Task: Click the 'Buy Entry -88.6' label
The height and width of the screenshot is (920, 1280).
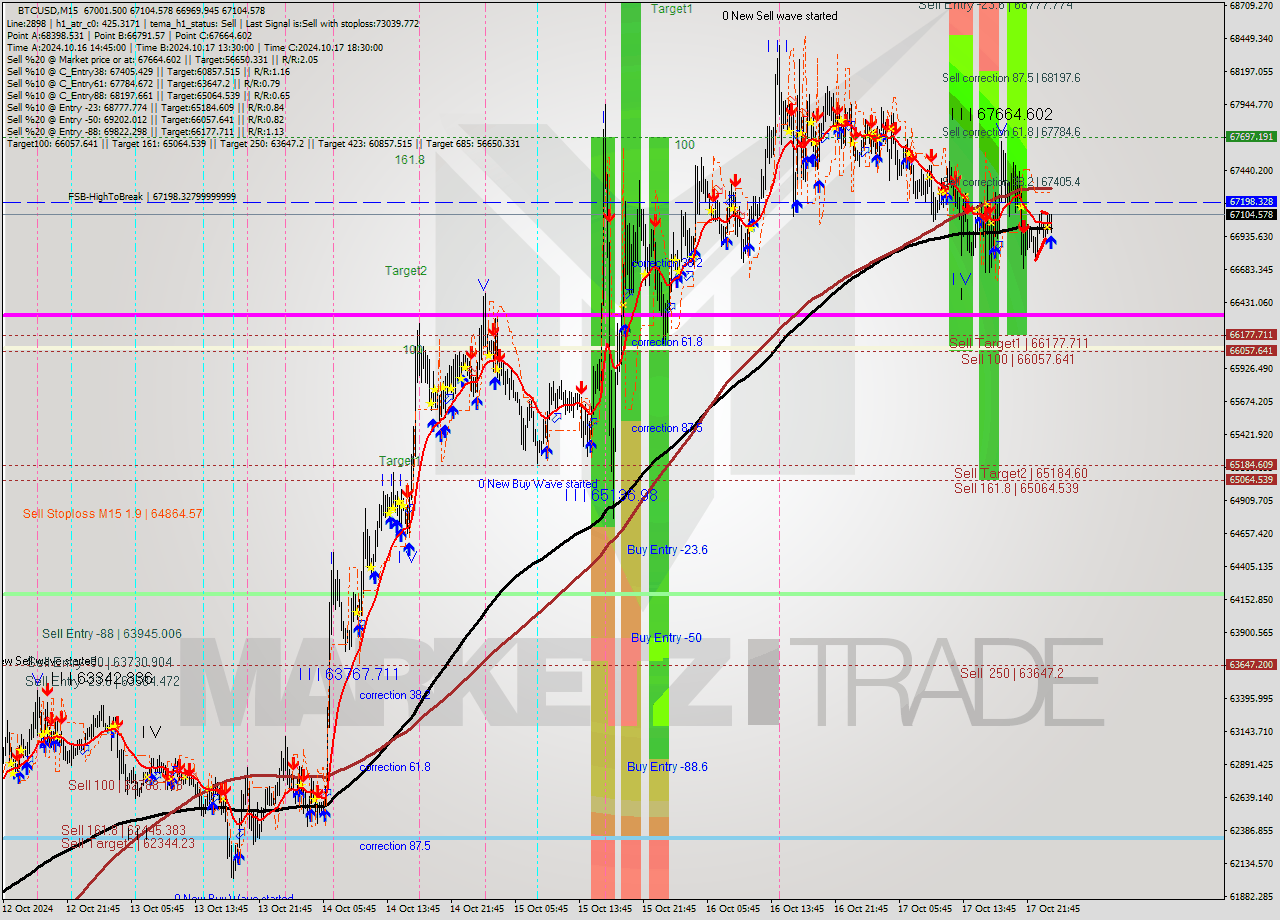Action: pos(667,767)
